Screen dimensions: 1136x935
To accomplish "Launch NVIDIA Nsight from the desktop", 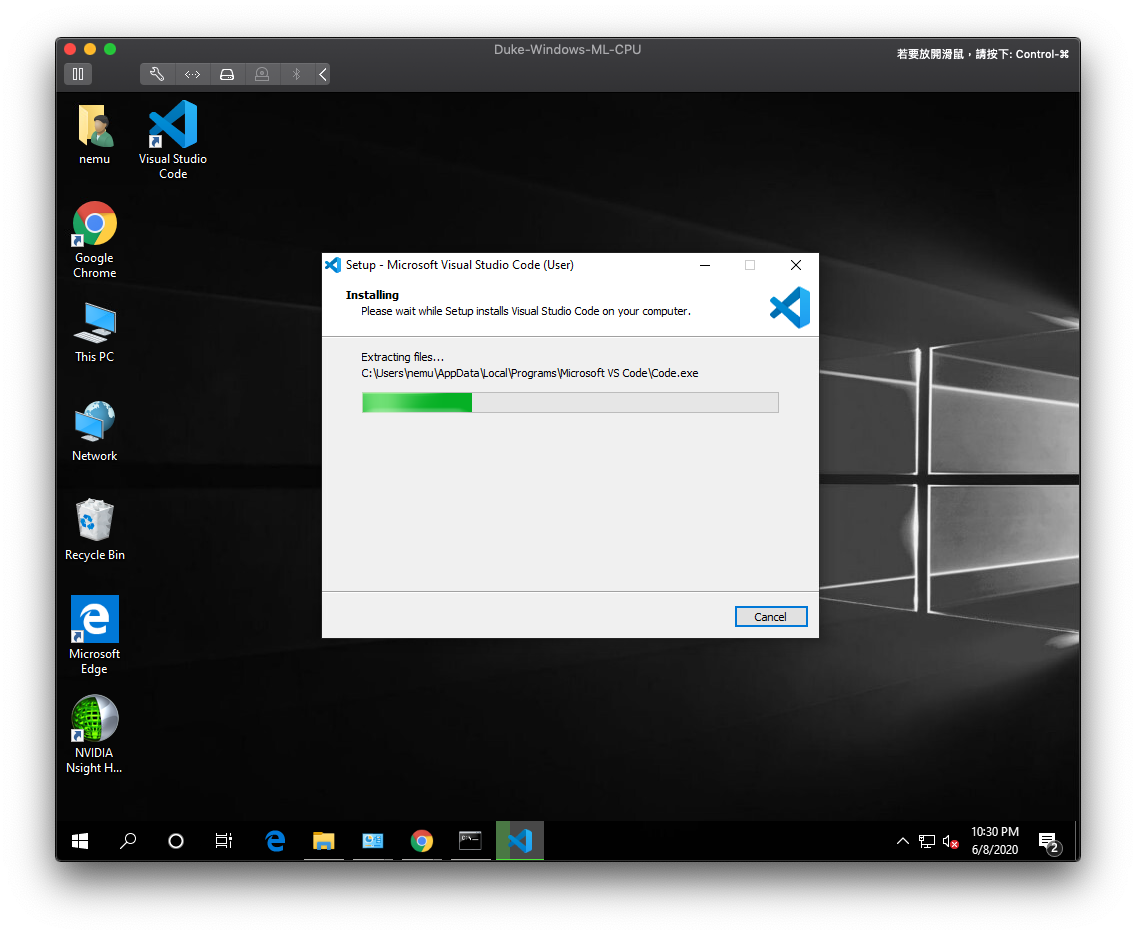I will click(94, 719).
